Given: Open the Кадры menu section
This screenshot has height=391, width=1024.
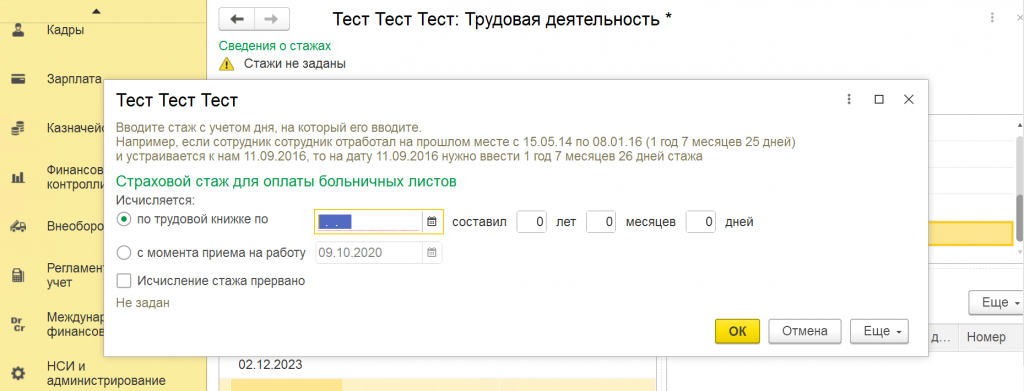Looking at the screenshot, I should [x=65, y=29].
